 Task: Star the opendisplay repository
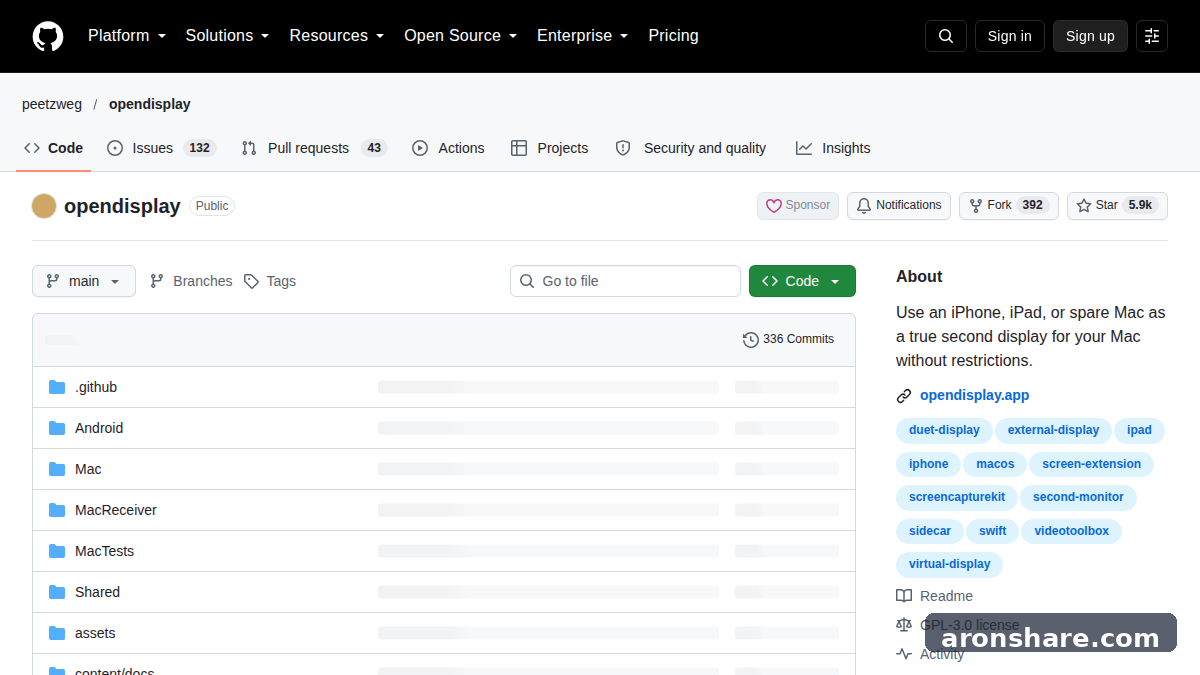tap(1117, 206)
